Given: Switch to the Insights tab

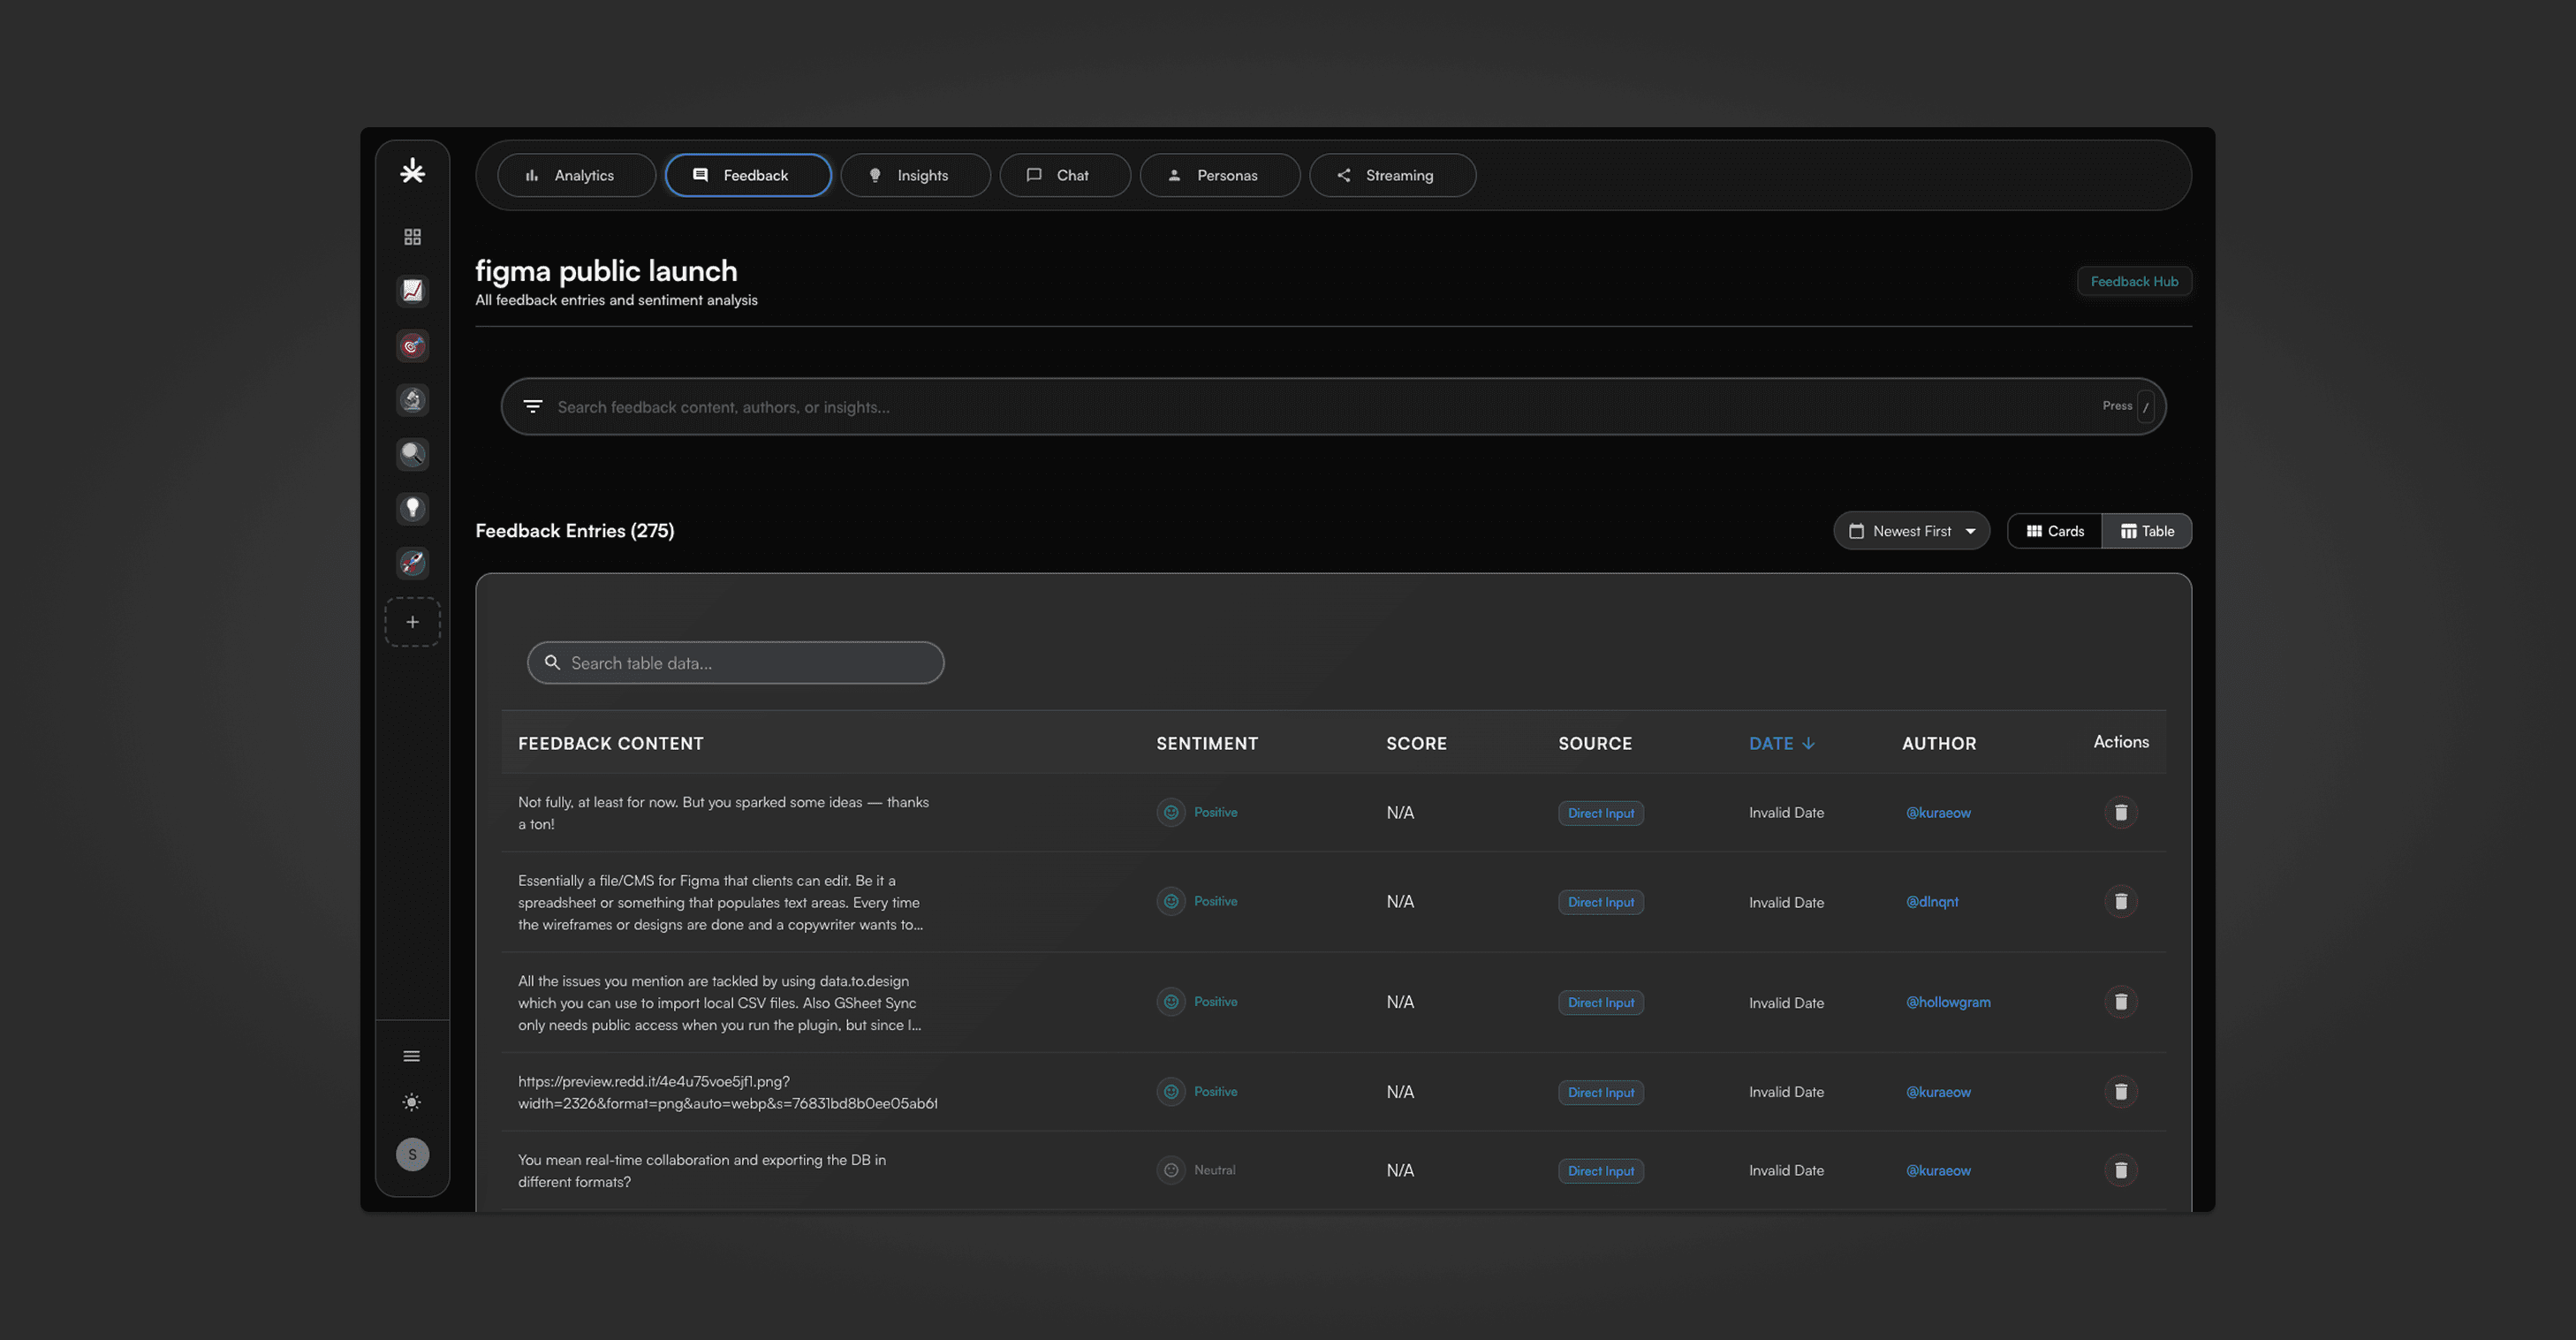Looking at the screenshot, I should (x=915, y=175).
